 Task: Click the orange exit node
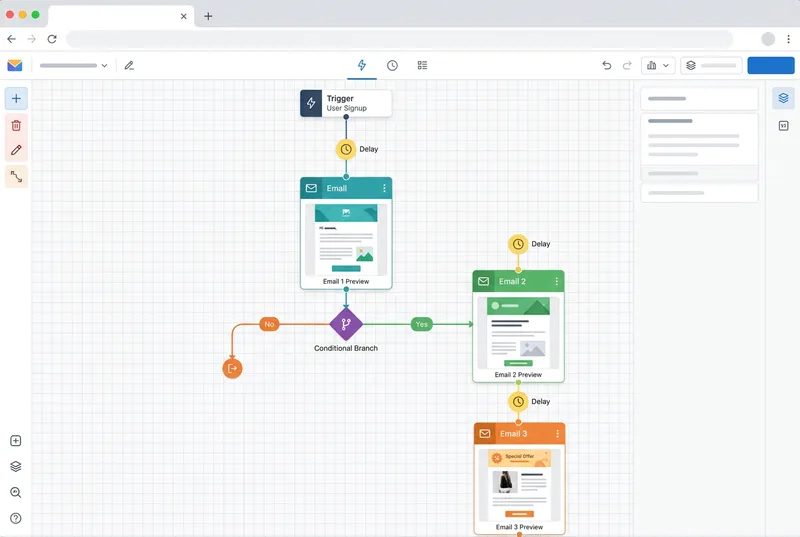pos(232,369)
